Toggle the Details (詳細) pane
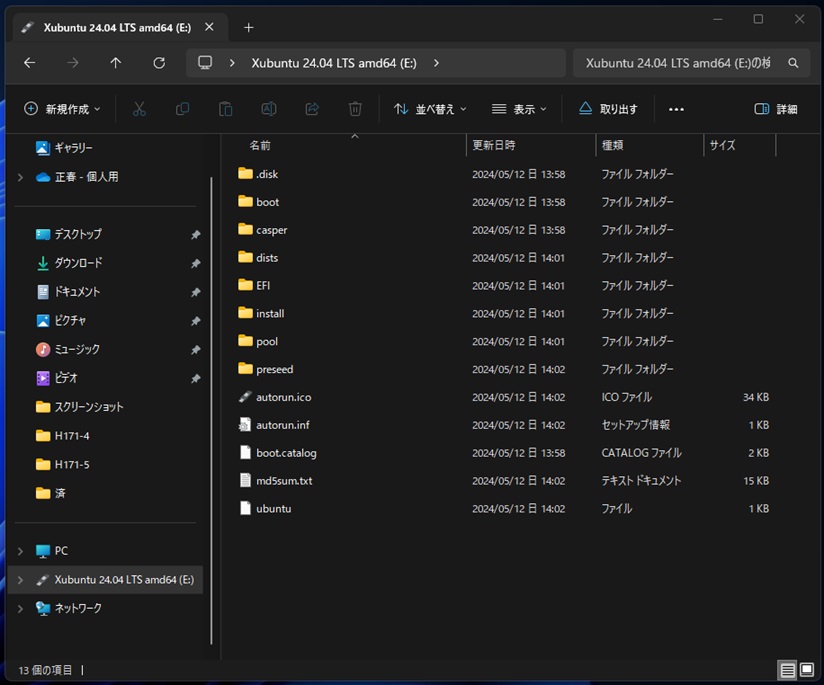This screenshot has width=824, height=685. point(776,109)
